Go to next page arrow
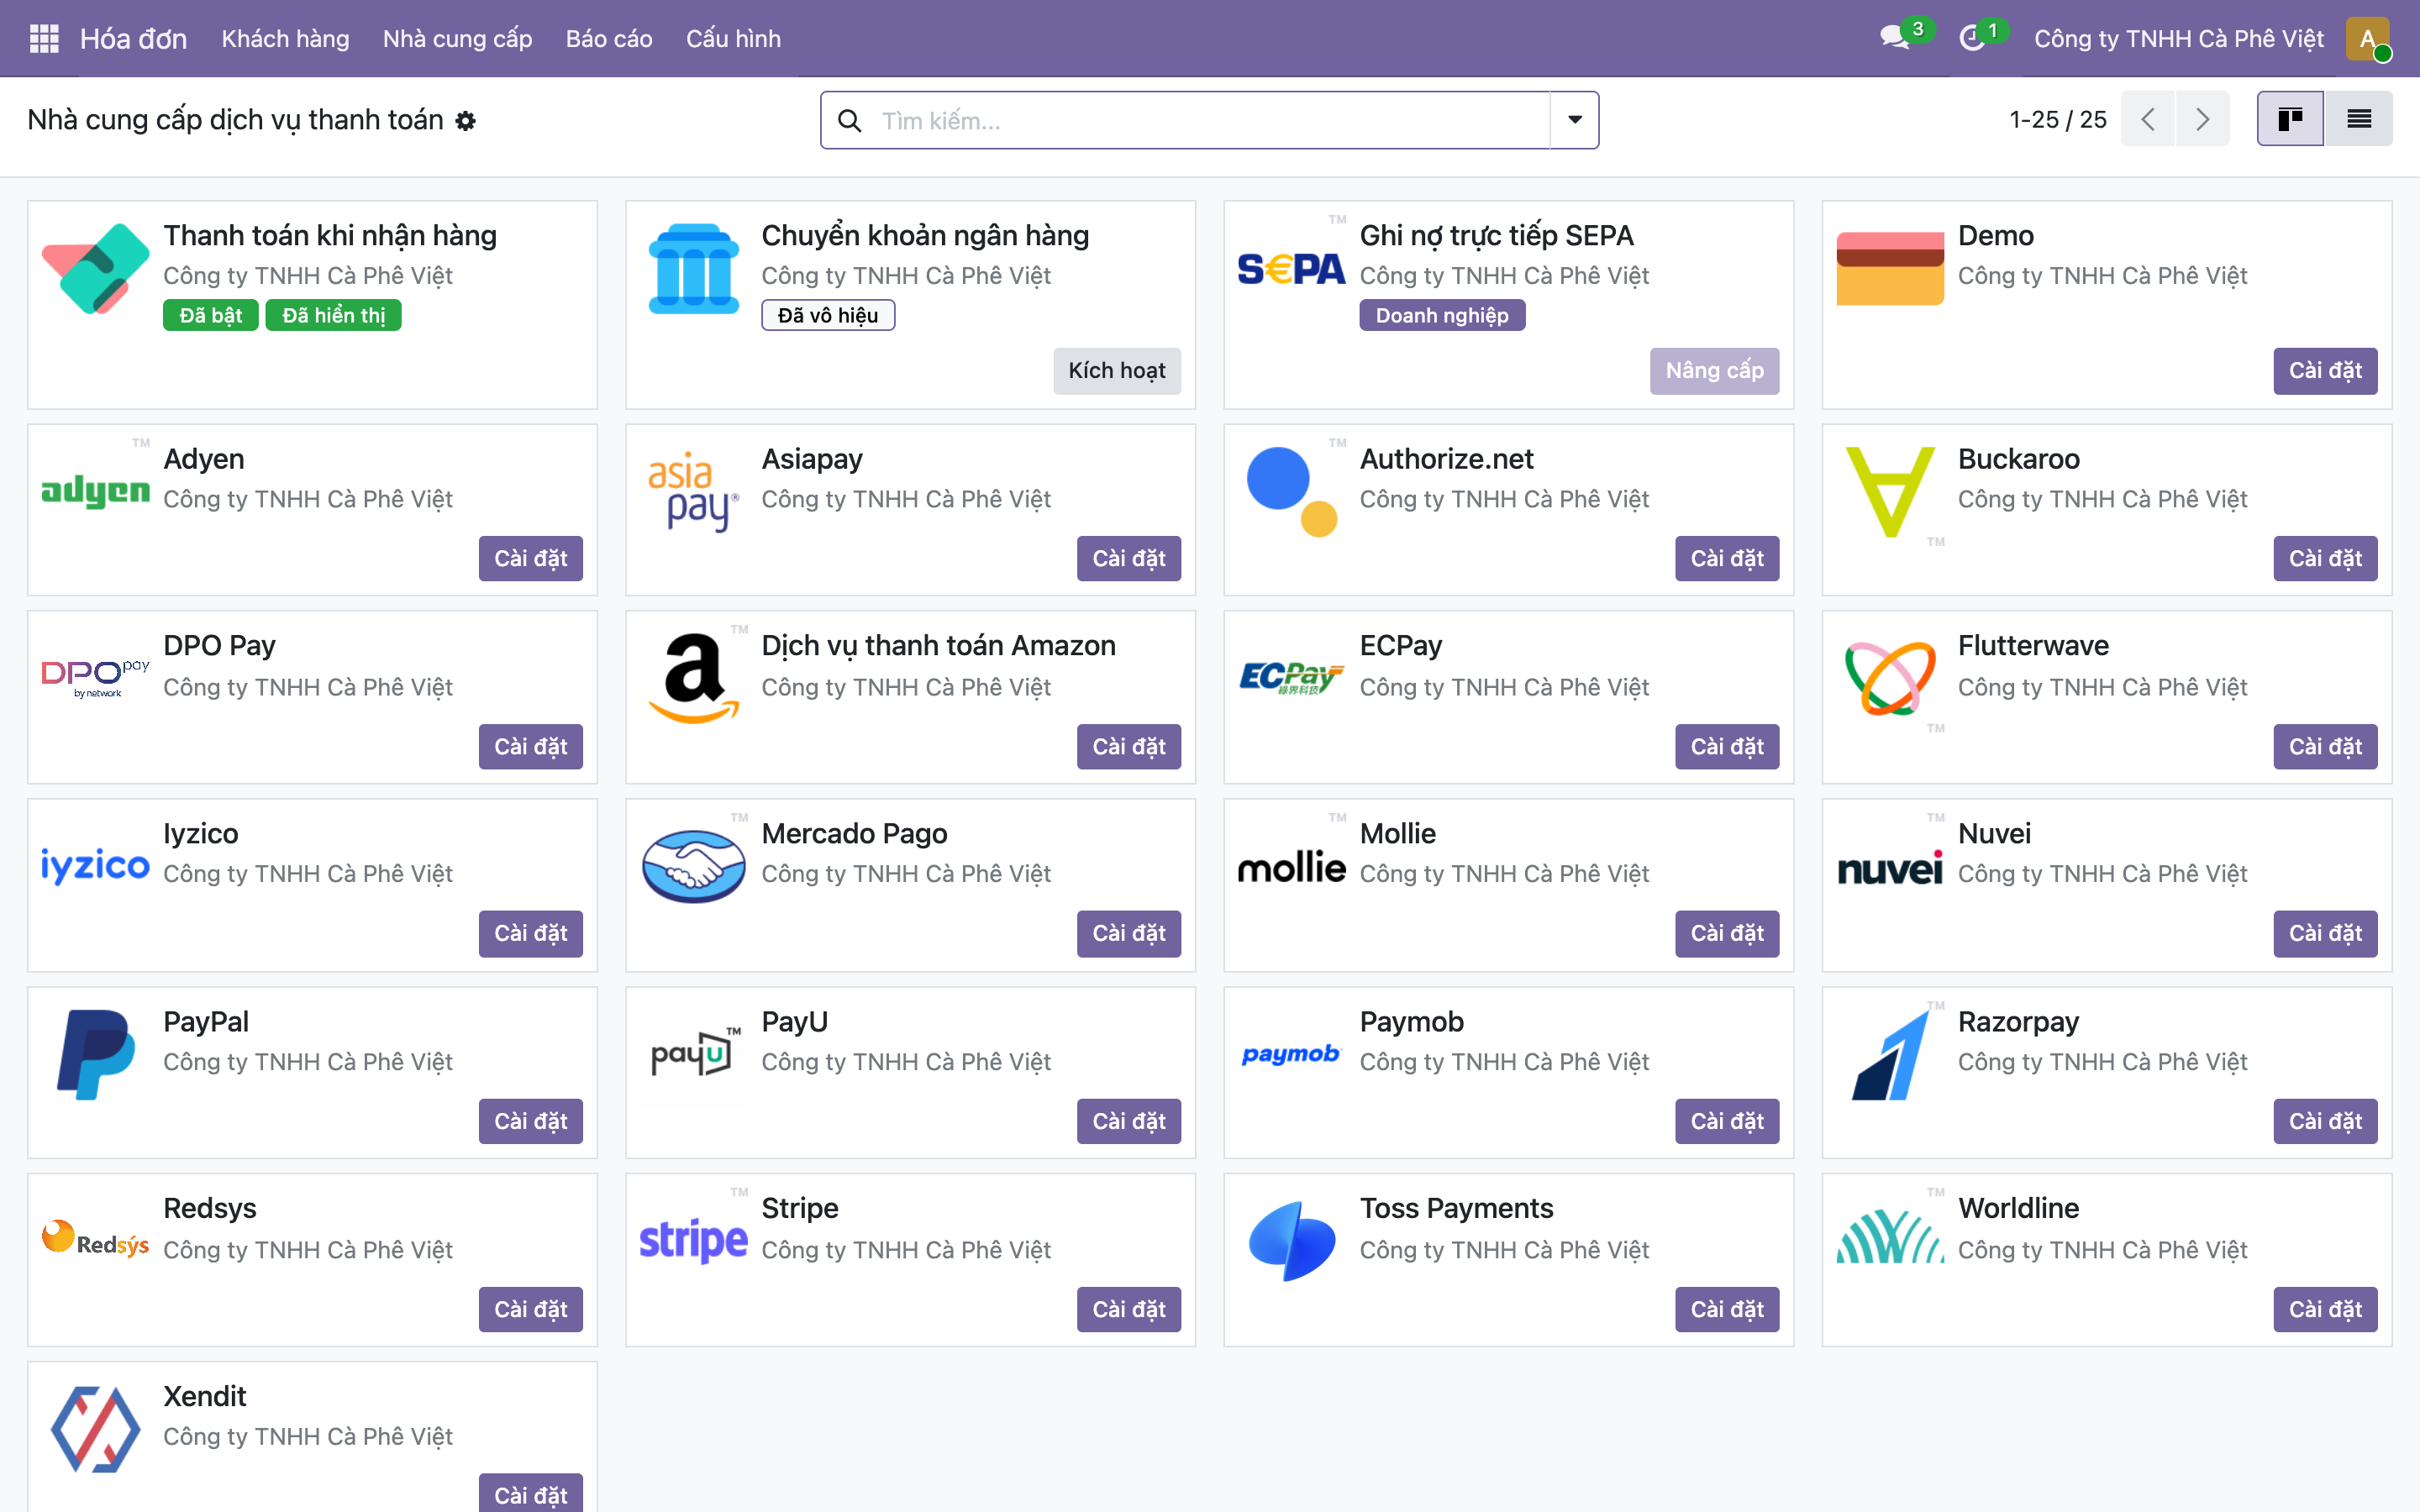The width and height of the screenshot is (2420, 1512). pos(2203,119)
